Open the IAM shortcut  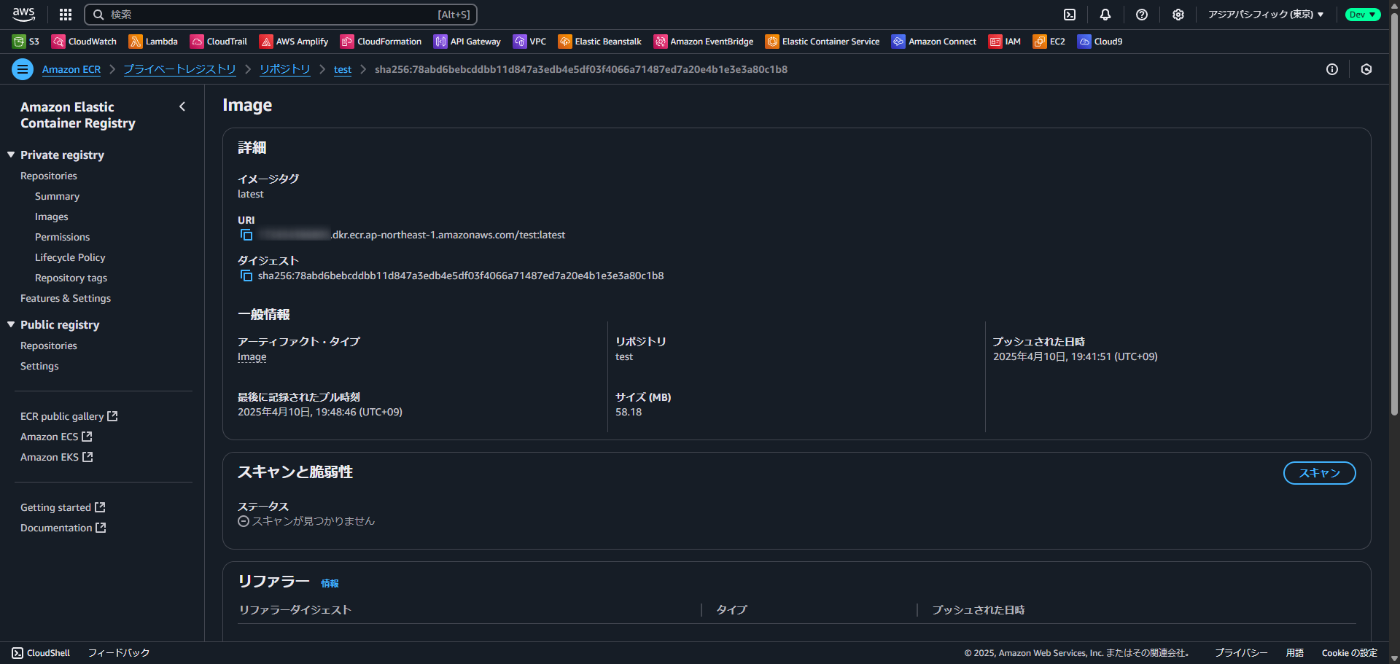point(1005,42)
